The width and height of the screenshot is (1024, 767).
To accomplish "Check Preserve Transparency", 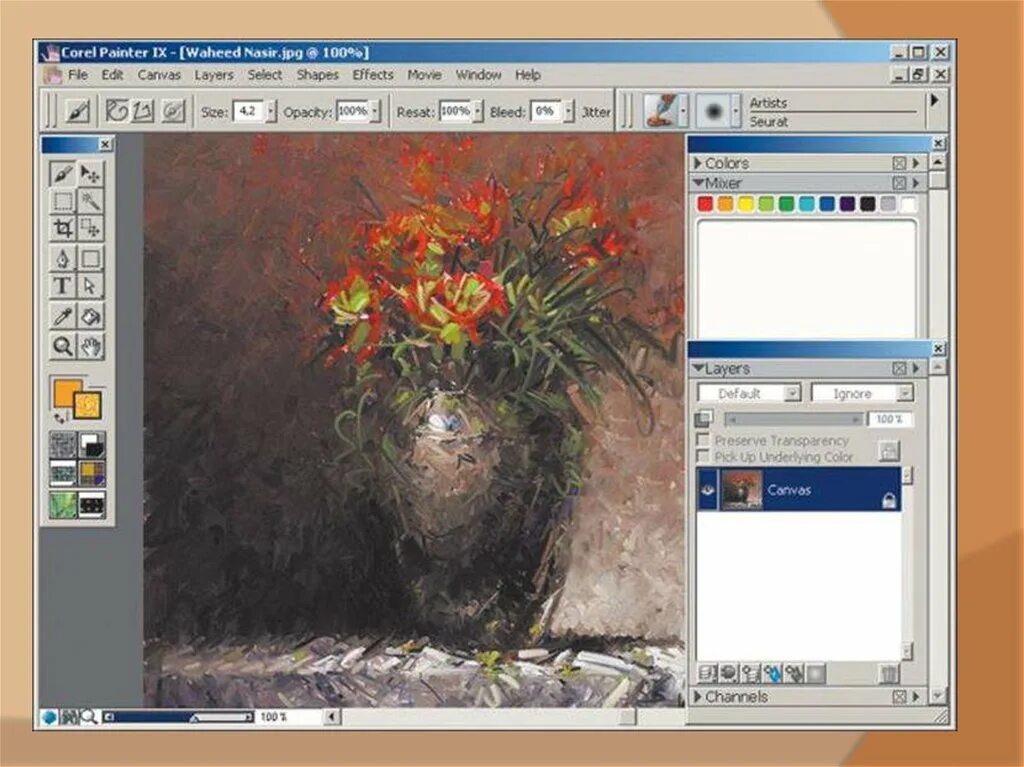I will [x=703, y=439].
